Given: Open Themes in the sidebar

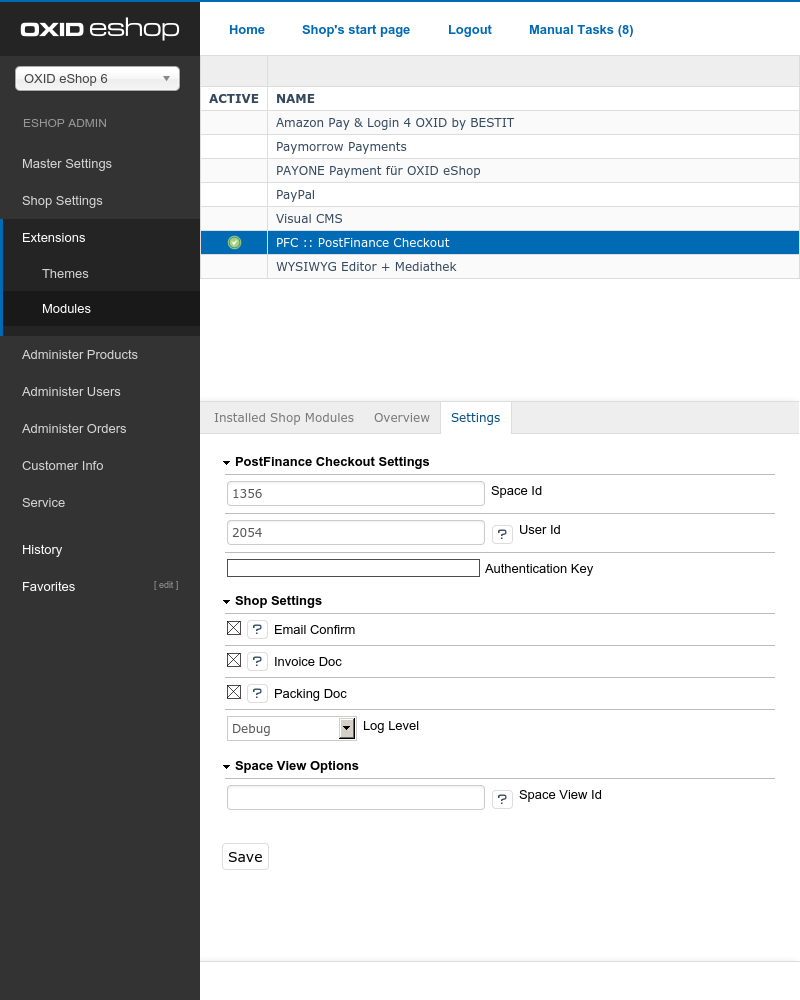Looking at the screenshot, I should [x=65, y=273].
